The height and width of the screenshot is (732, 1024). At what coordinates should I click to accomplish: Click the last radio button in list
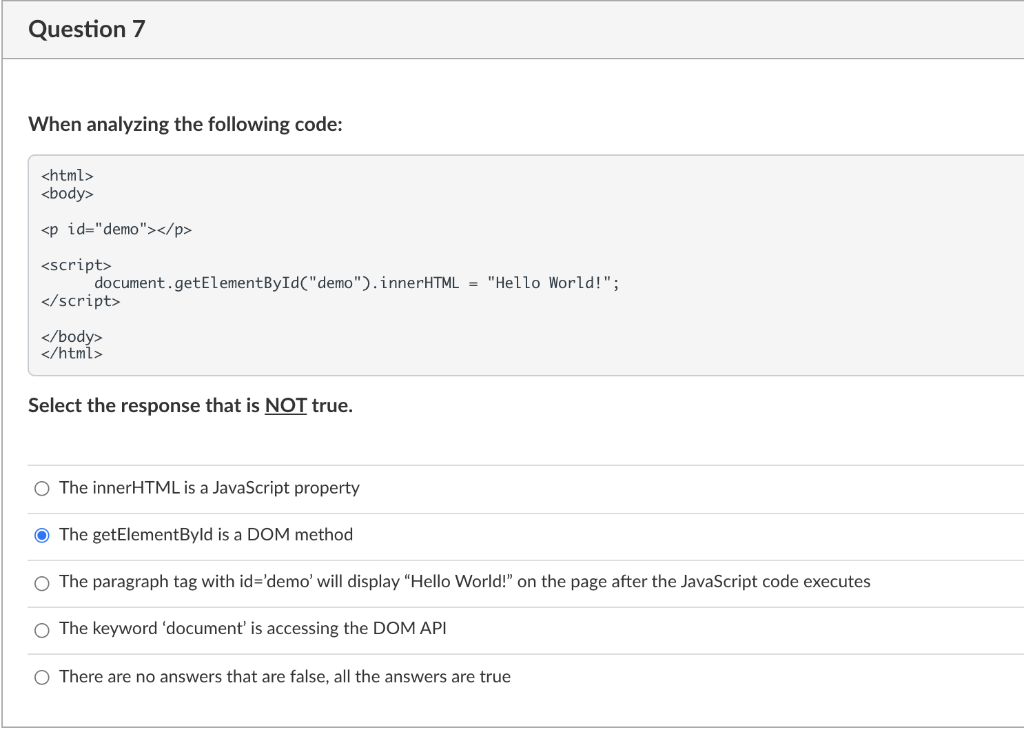click(x=41, y=677)
